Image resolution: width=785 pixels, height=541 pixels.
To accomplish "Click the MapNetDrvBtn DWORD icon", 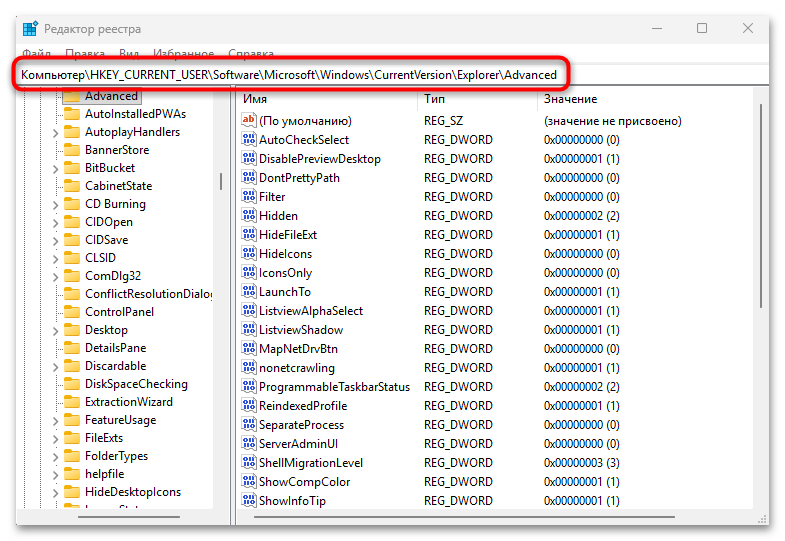I will point(249,348).
